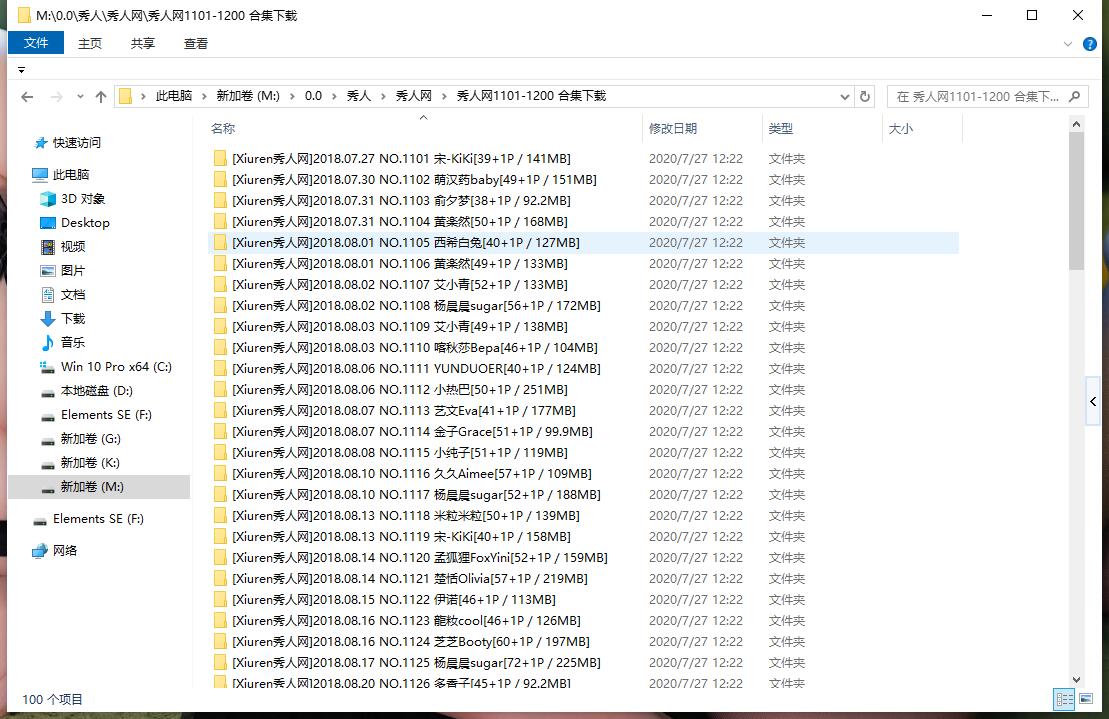Click the Back navigation arrow
This screenshot has width=1109, height=719.
click(x=27, y=97)
